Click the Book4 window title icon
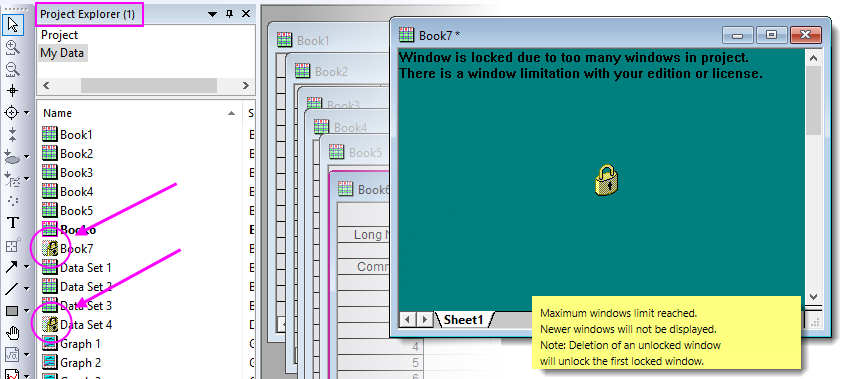 321,127
